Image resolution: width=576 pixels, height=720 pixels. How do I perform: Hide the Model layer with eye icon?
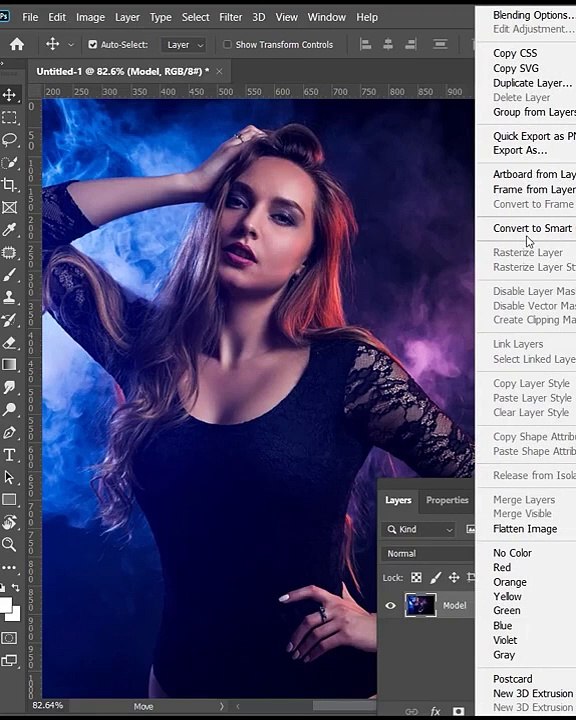tap(390, 605)
